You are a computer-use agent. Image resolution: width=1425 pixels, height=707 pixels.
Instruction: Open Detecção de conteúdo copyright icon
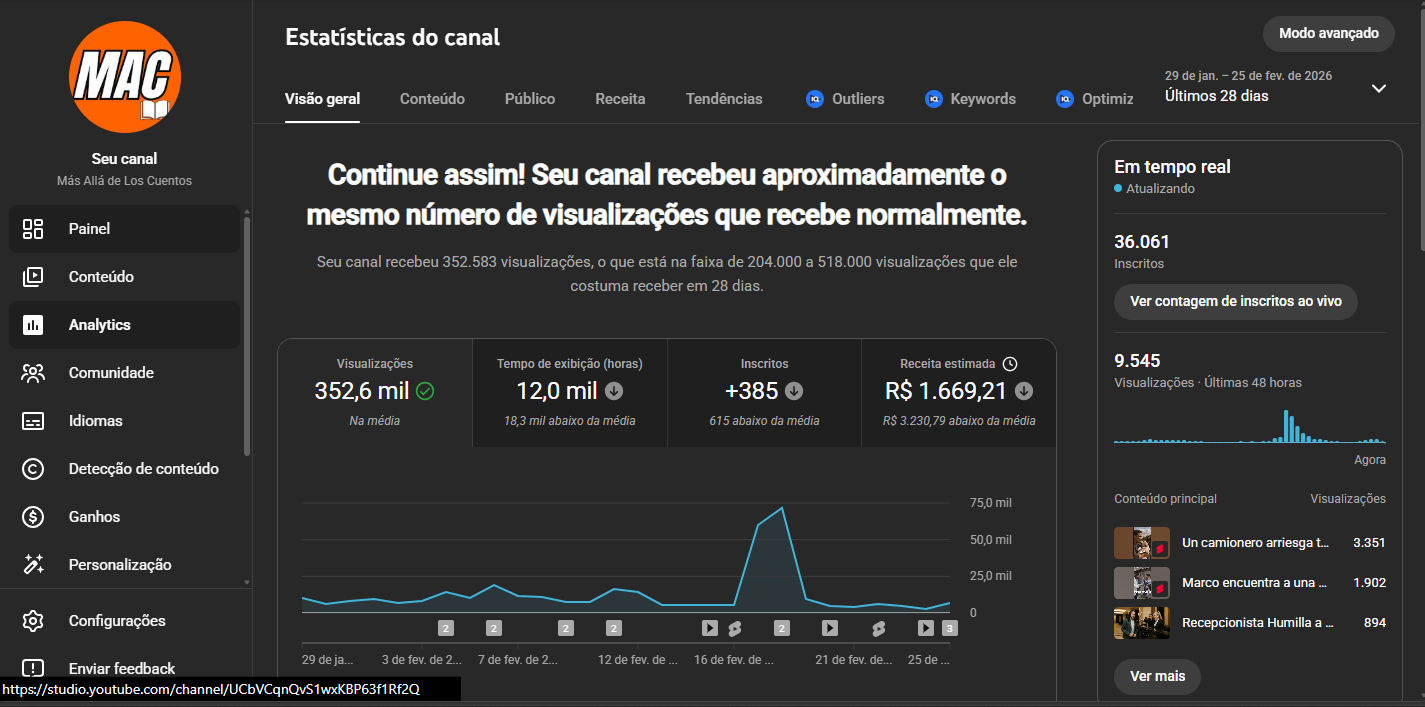tap(33, 469)
